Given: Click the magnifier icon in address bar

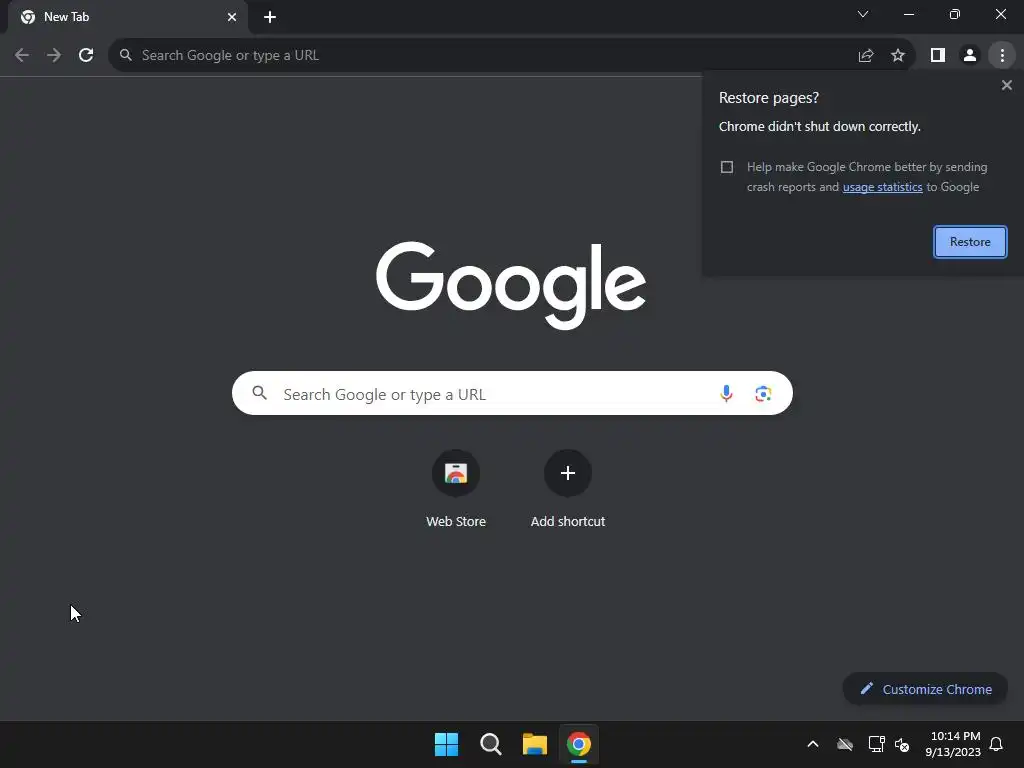Looking at the screenshot, I should point(126,56).
